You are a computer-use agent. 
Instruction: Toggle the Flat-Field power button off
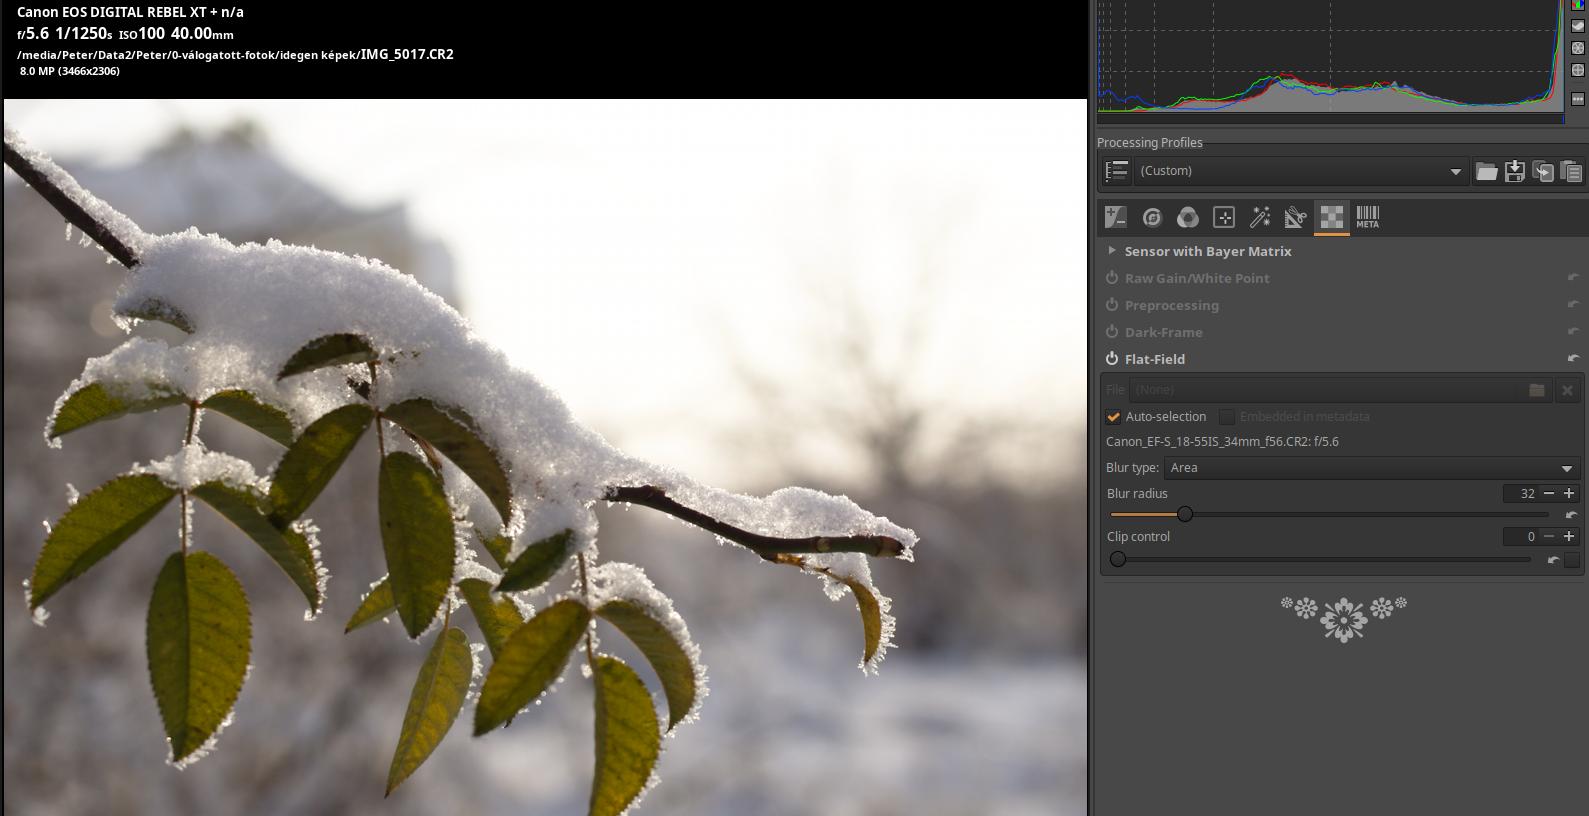tap(1112, 359)
